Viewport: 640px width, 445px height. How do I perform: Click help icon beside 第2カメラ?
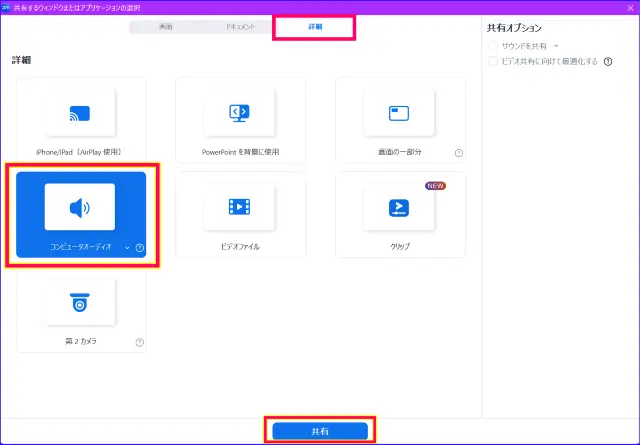[x=139, y=342]
